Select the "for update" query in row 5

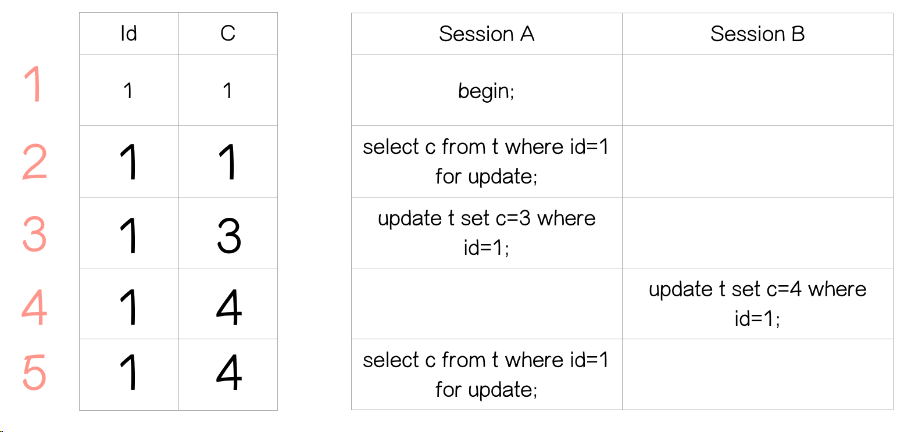486,374
